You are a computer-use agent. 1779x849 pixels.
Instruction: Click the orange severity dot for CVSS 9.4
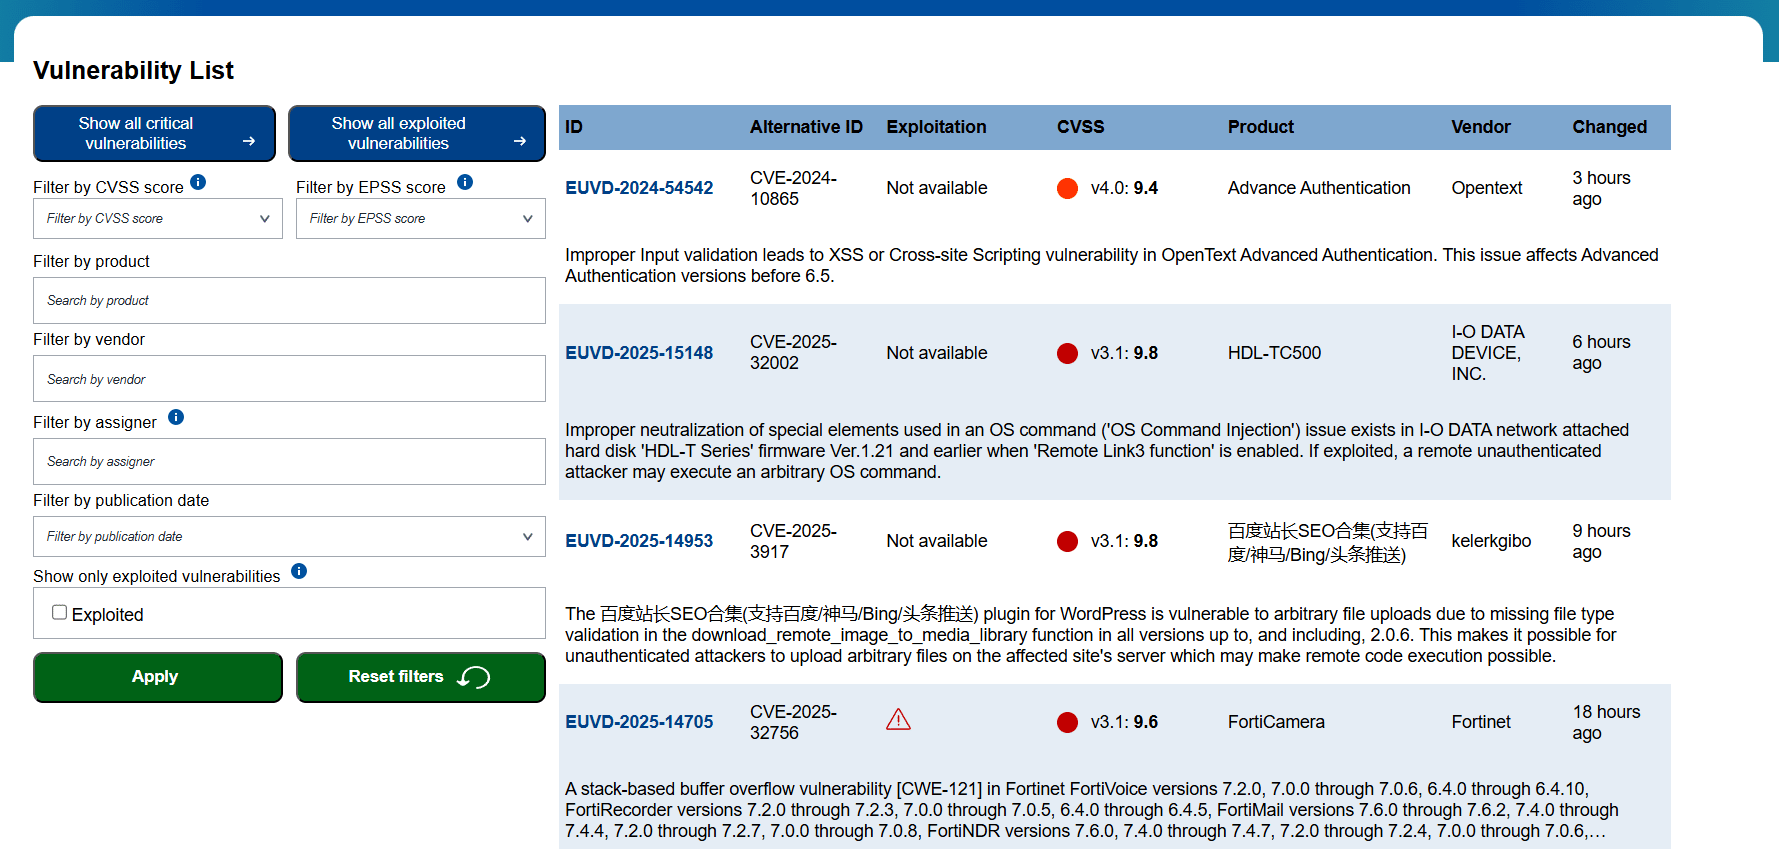pyautogui.click(x=1067, y=188)
